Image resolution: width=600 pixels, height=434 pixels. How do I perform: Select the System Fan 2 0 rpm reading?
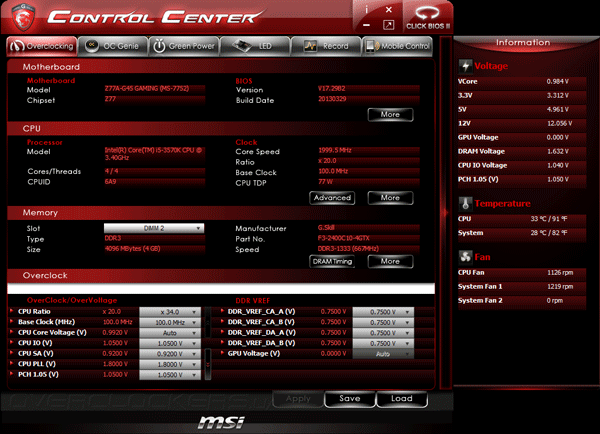tap(522, 300)
